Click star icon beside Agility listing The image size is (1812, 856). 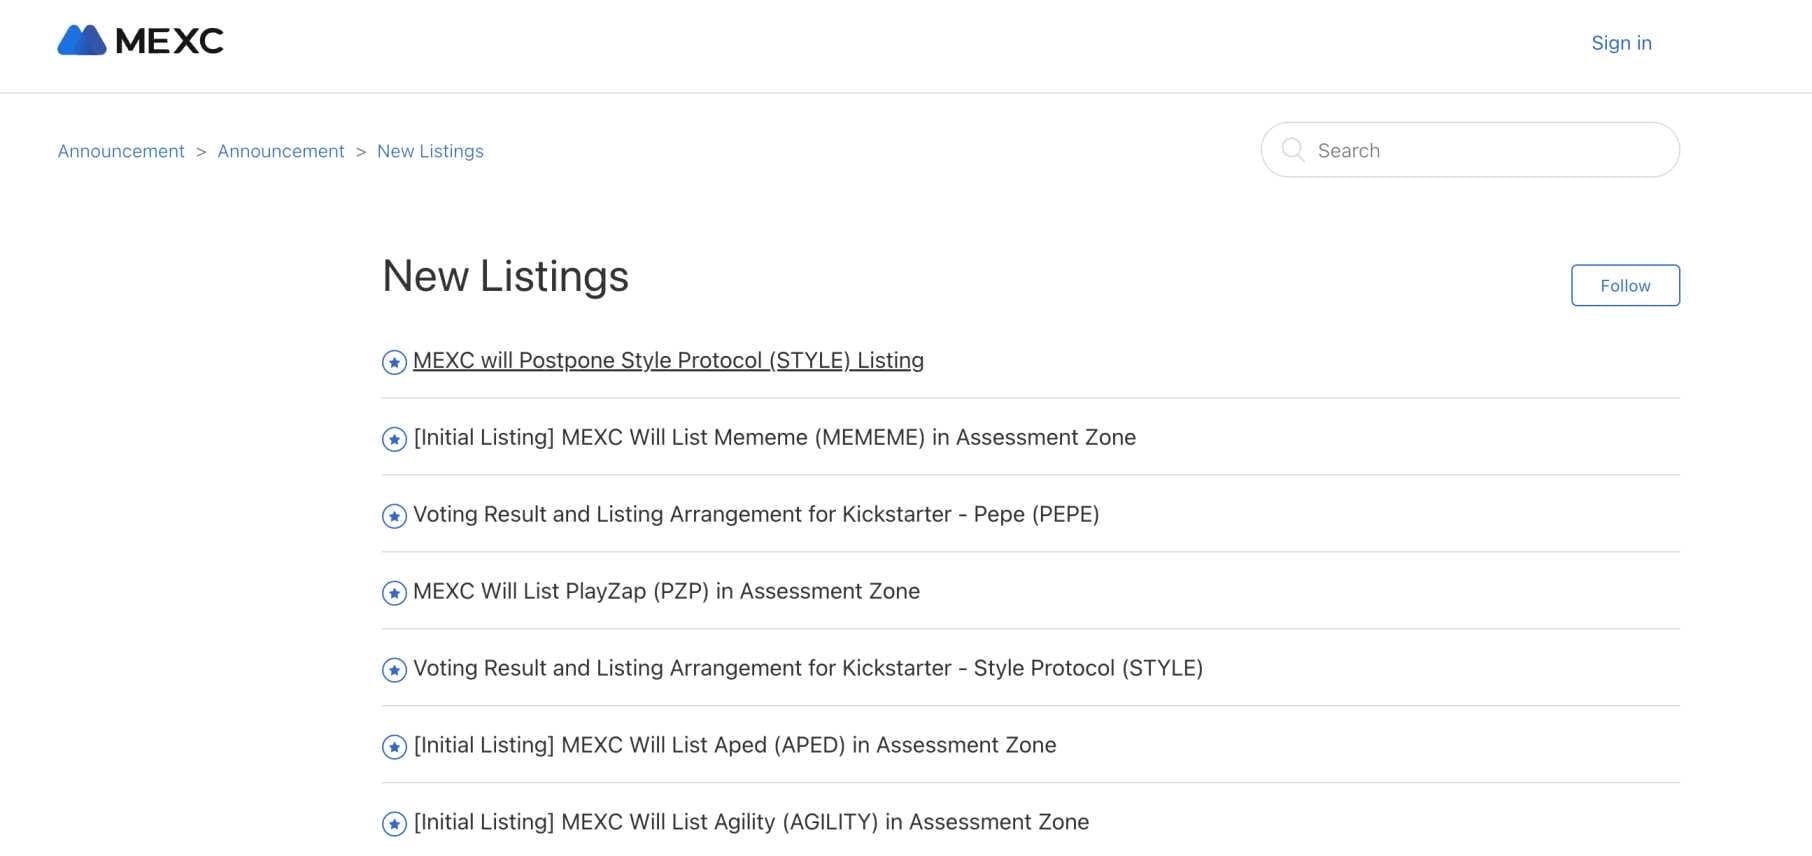tap(394, 824)
